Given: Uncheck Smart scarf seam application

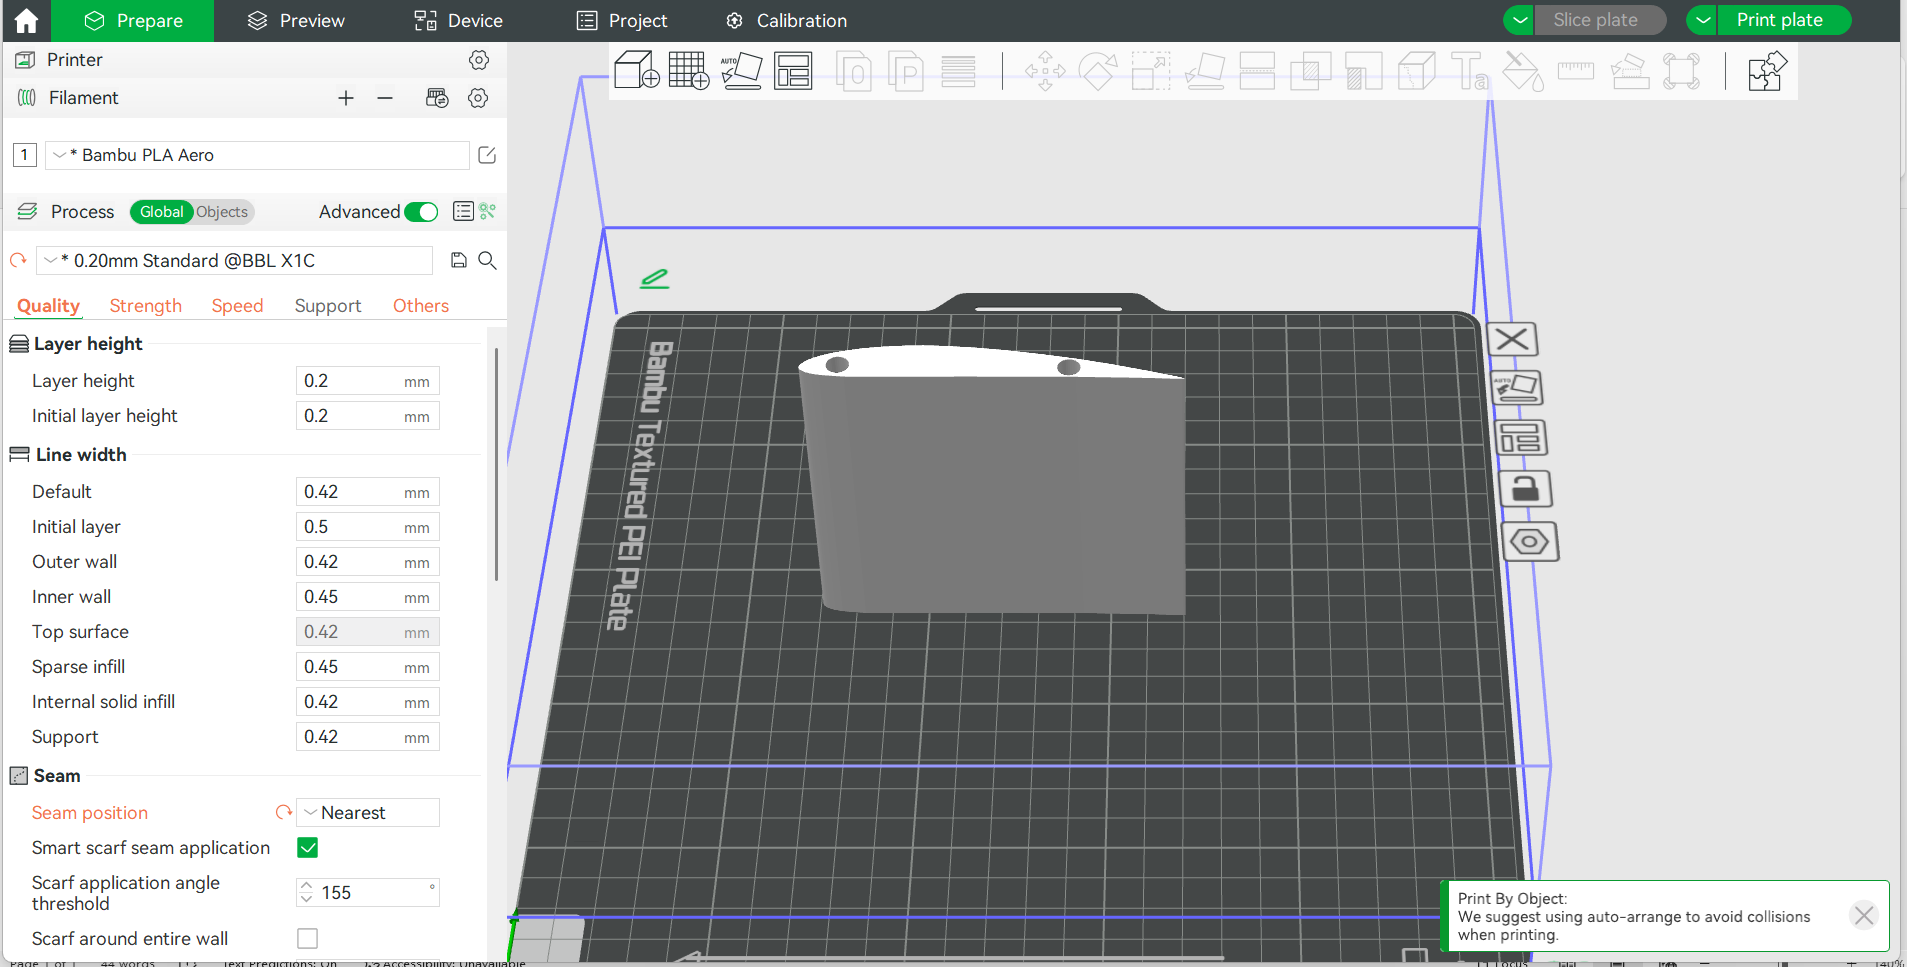Looking at the screenshot, I should (308, 848).
